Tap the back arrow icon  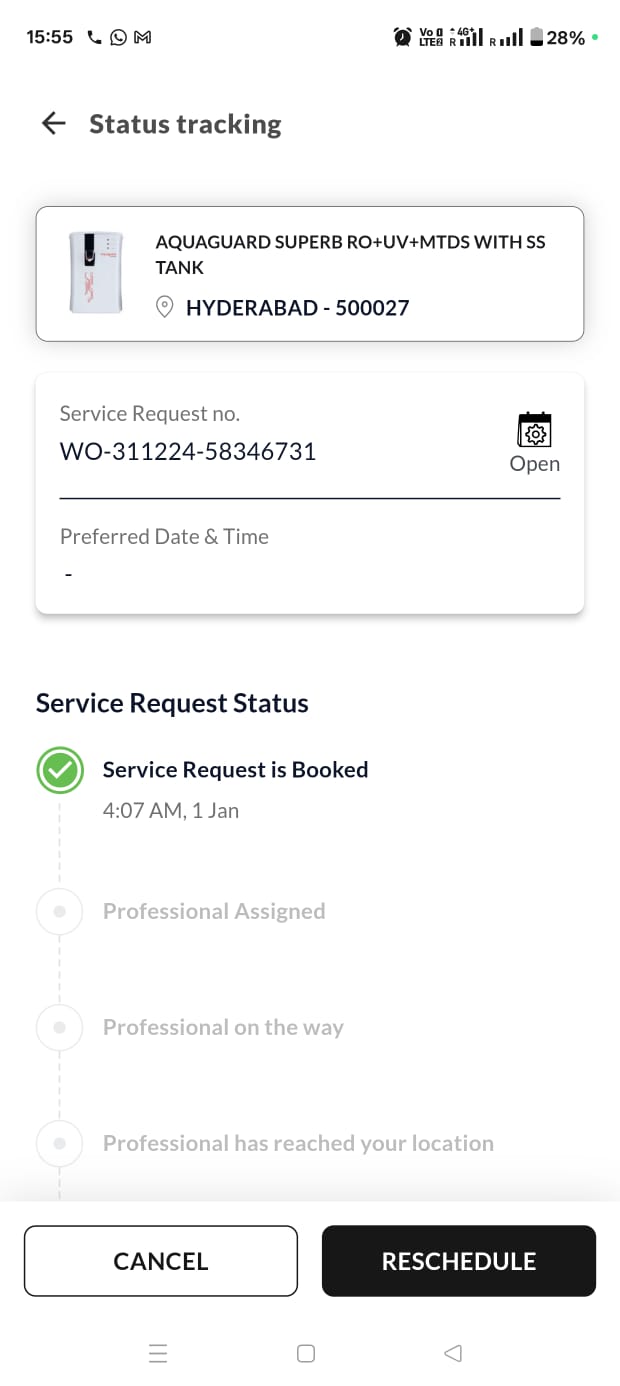click(x=53, y=123)
